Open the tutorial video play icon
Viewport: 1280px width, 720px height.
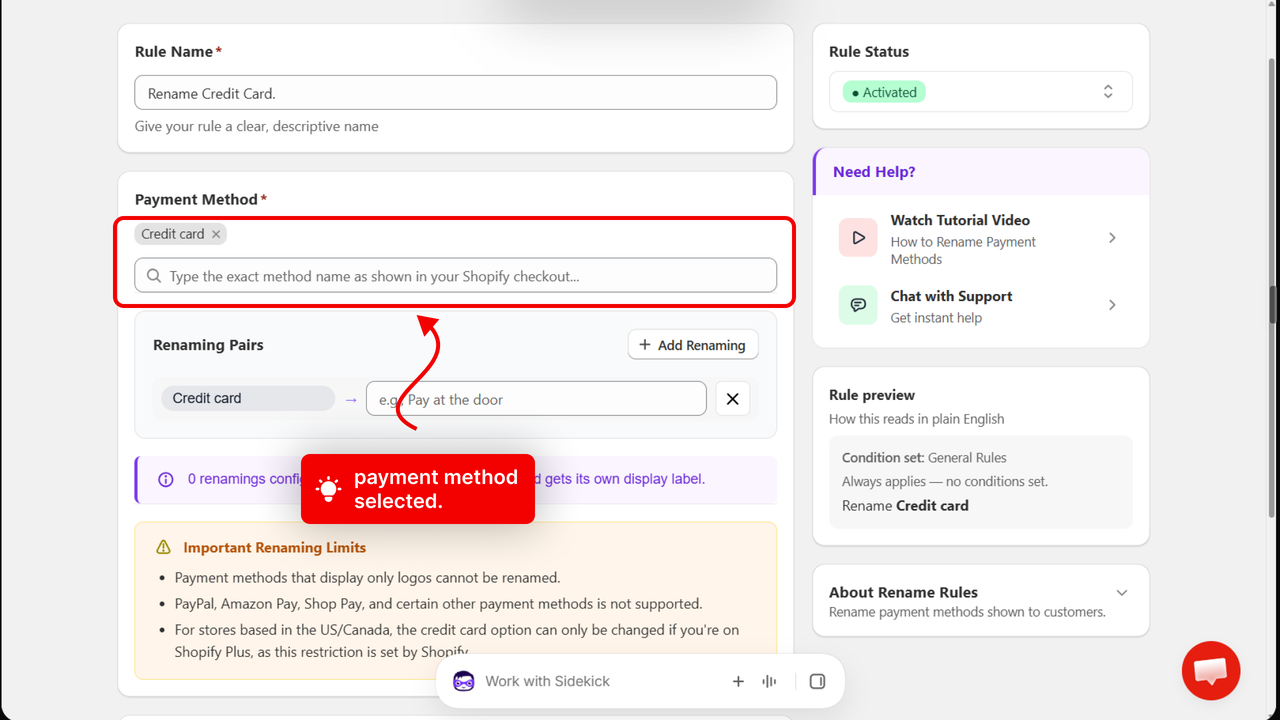pyautogui.click(x=858, y=238)
